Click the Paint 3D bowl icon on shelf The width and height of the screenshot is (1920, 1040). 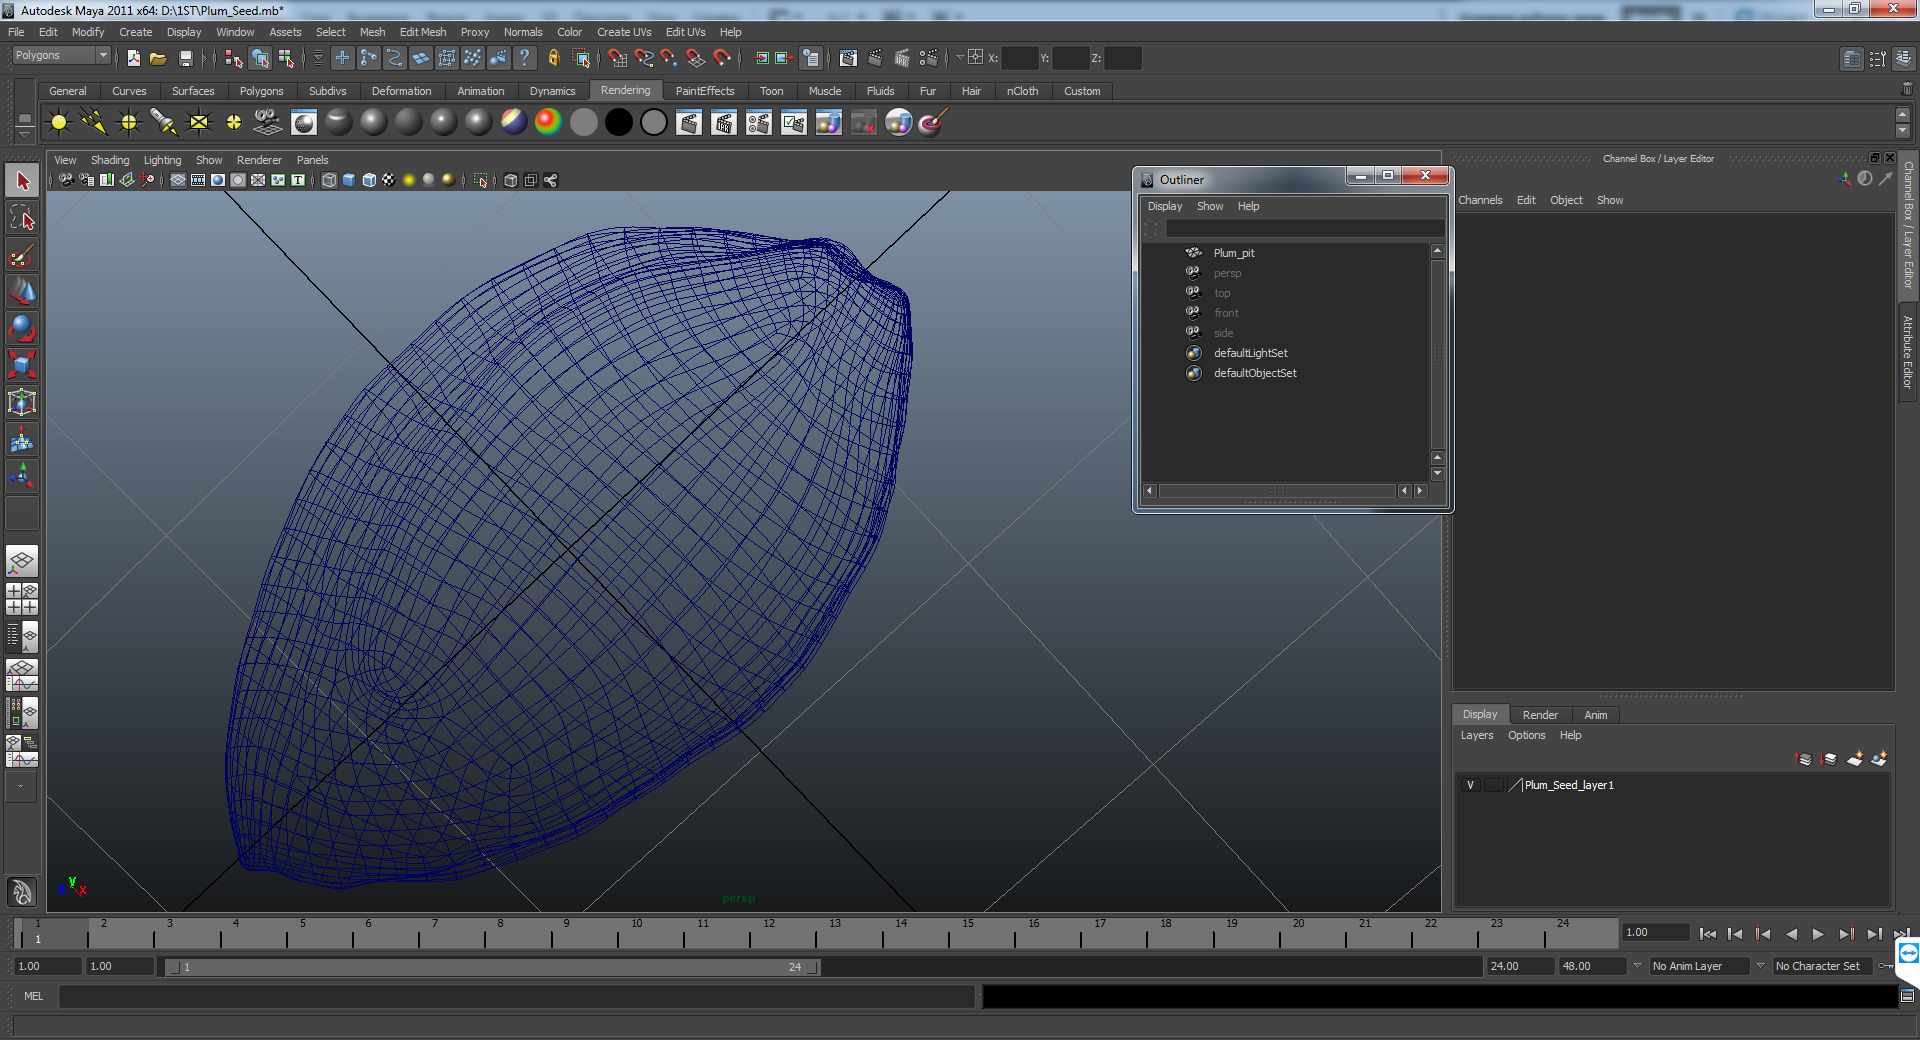(x=932, y=123)
